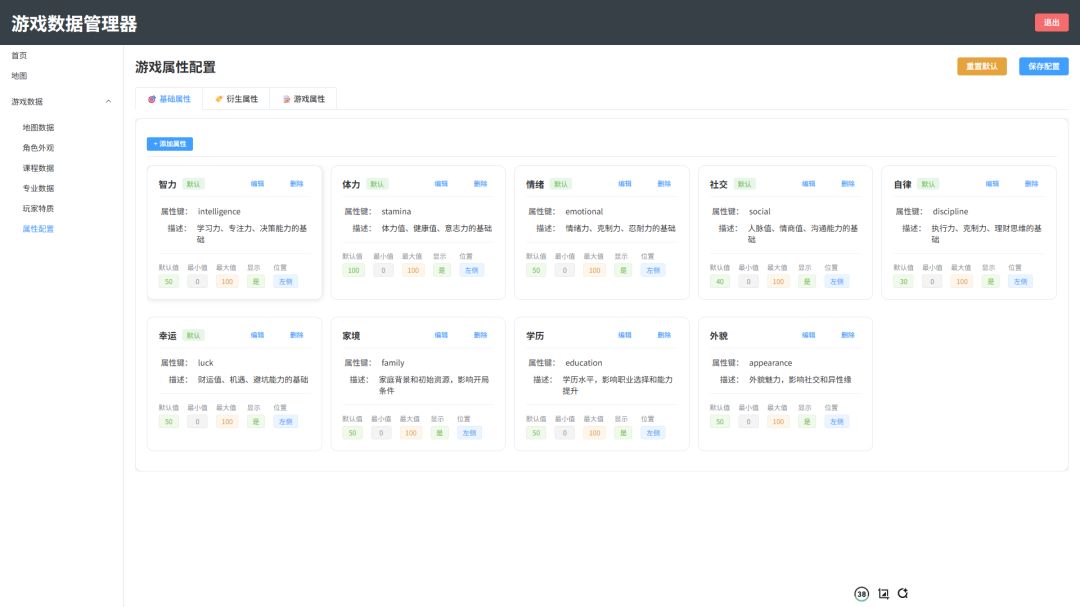Screen dimensions: 1080x607
Task: Click the 游戏数据管理器 header title
Action: (74, 24)
